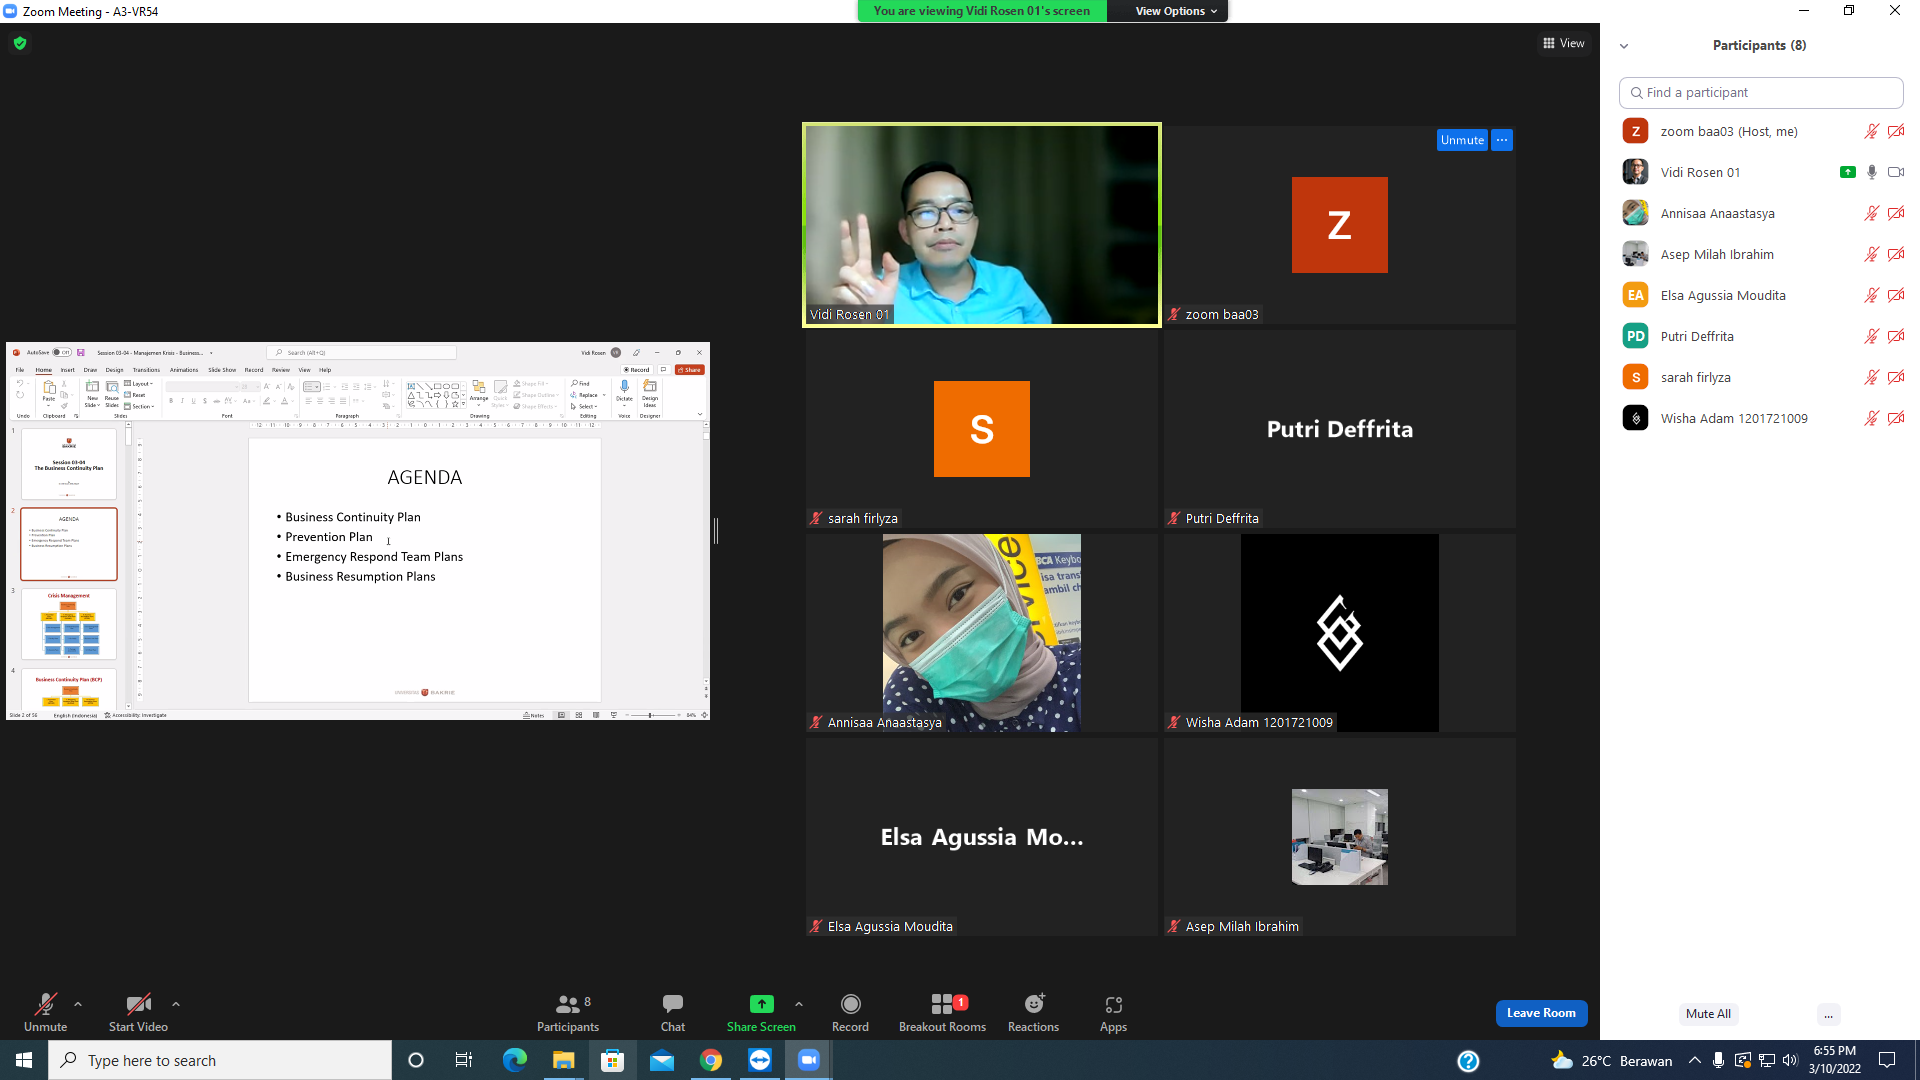Open the File menu in shared PowerPoint

click(x=20, y=370)
